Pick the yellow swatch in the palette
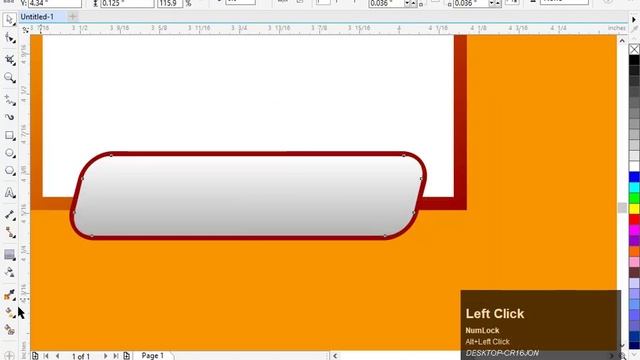The width and height of the screenshot is (640, 360). (x=634, y=209)
